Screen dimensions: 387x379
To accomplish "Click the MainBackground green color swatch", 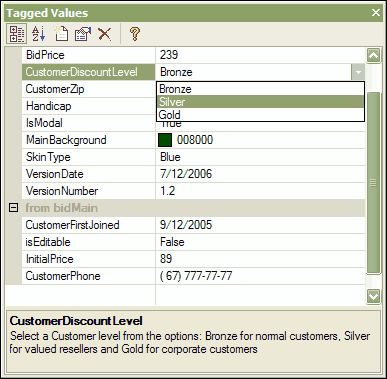I will (165, 140).
